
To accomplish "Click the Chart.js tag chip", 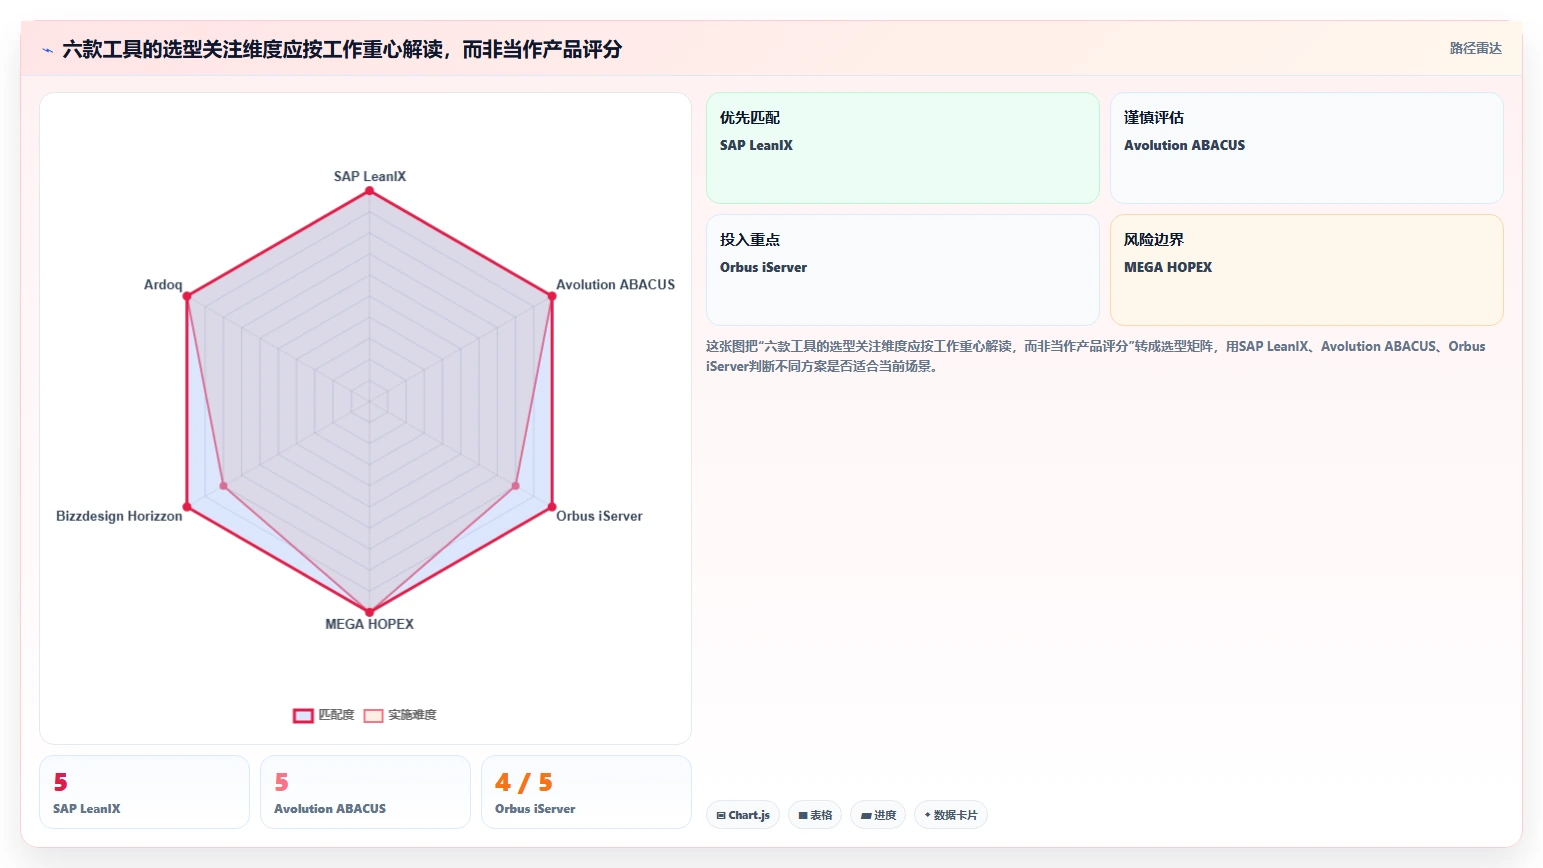I will click(743, 815).
